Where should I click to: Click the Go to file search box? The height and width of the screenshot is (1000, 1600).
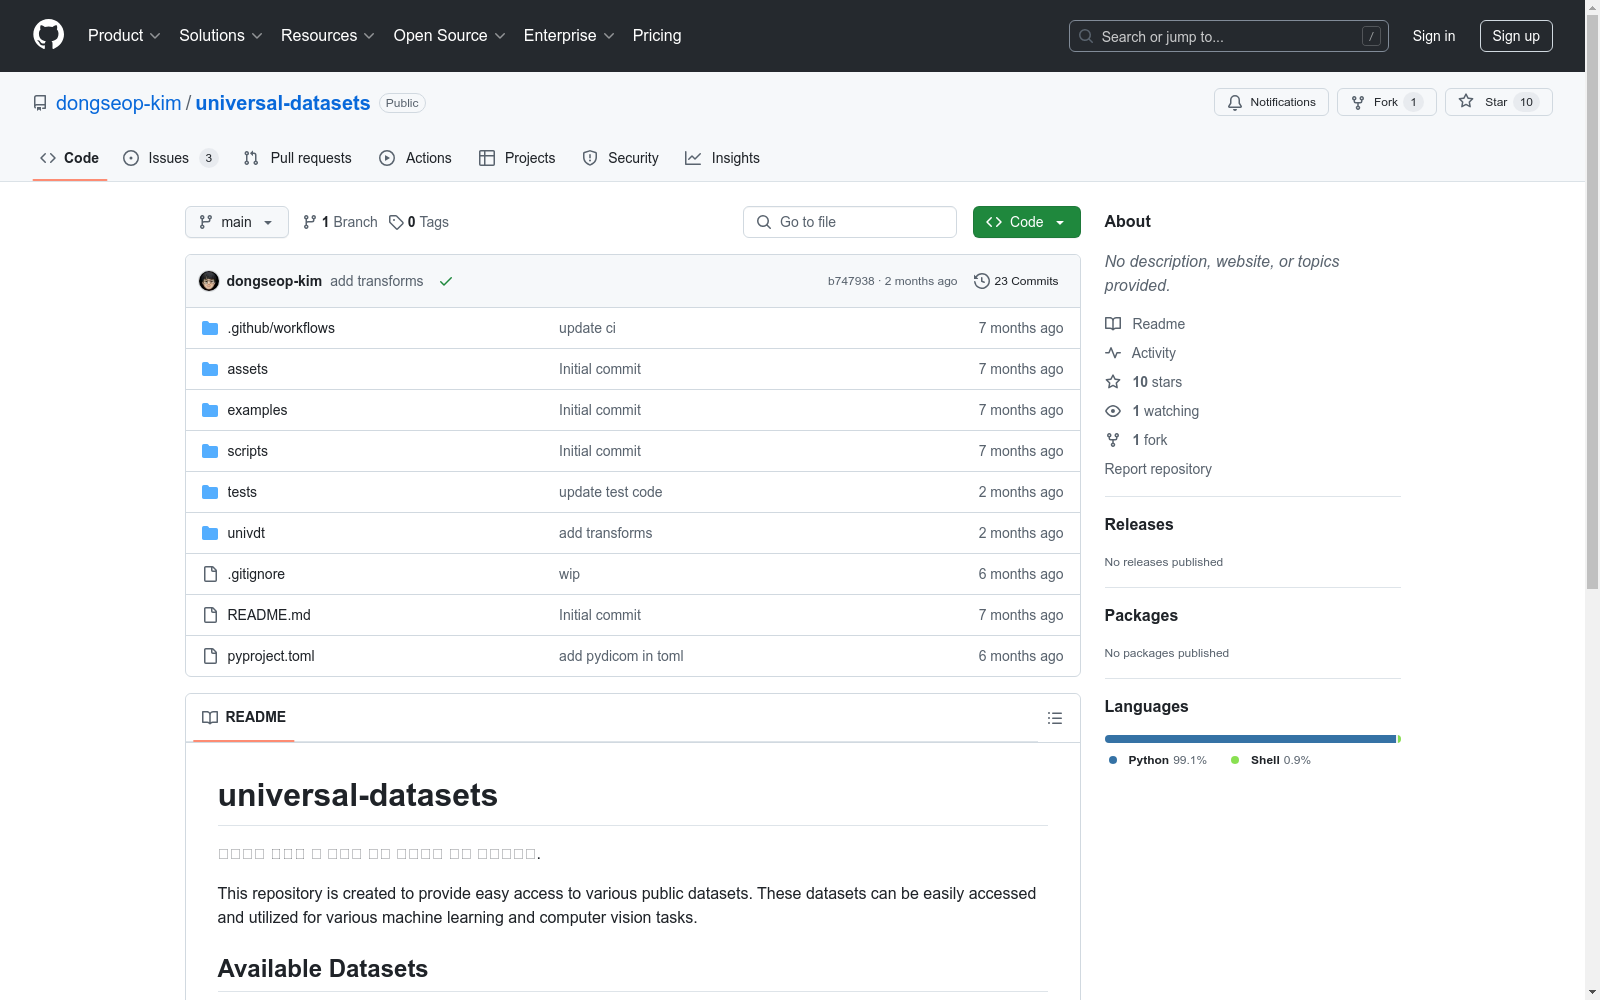point(850,222)
